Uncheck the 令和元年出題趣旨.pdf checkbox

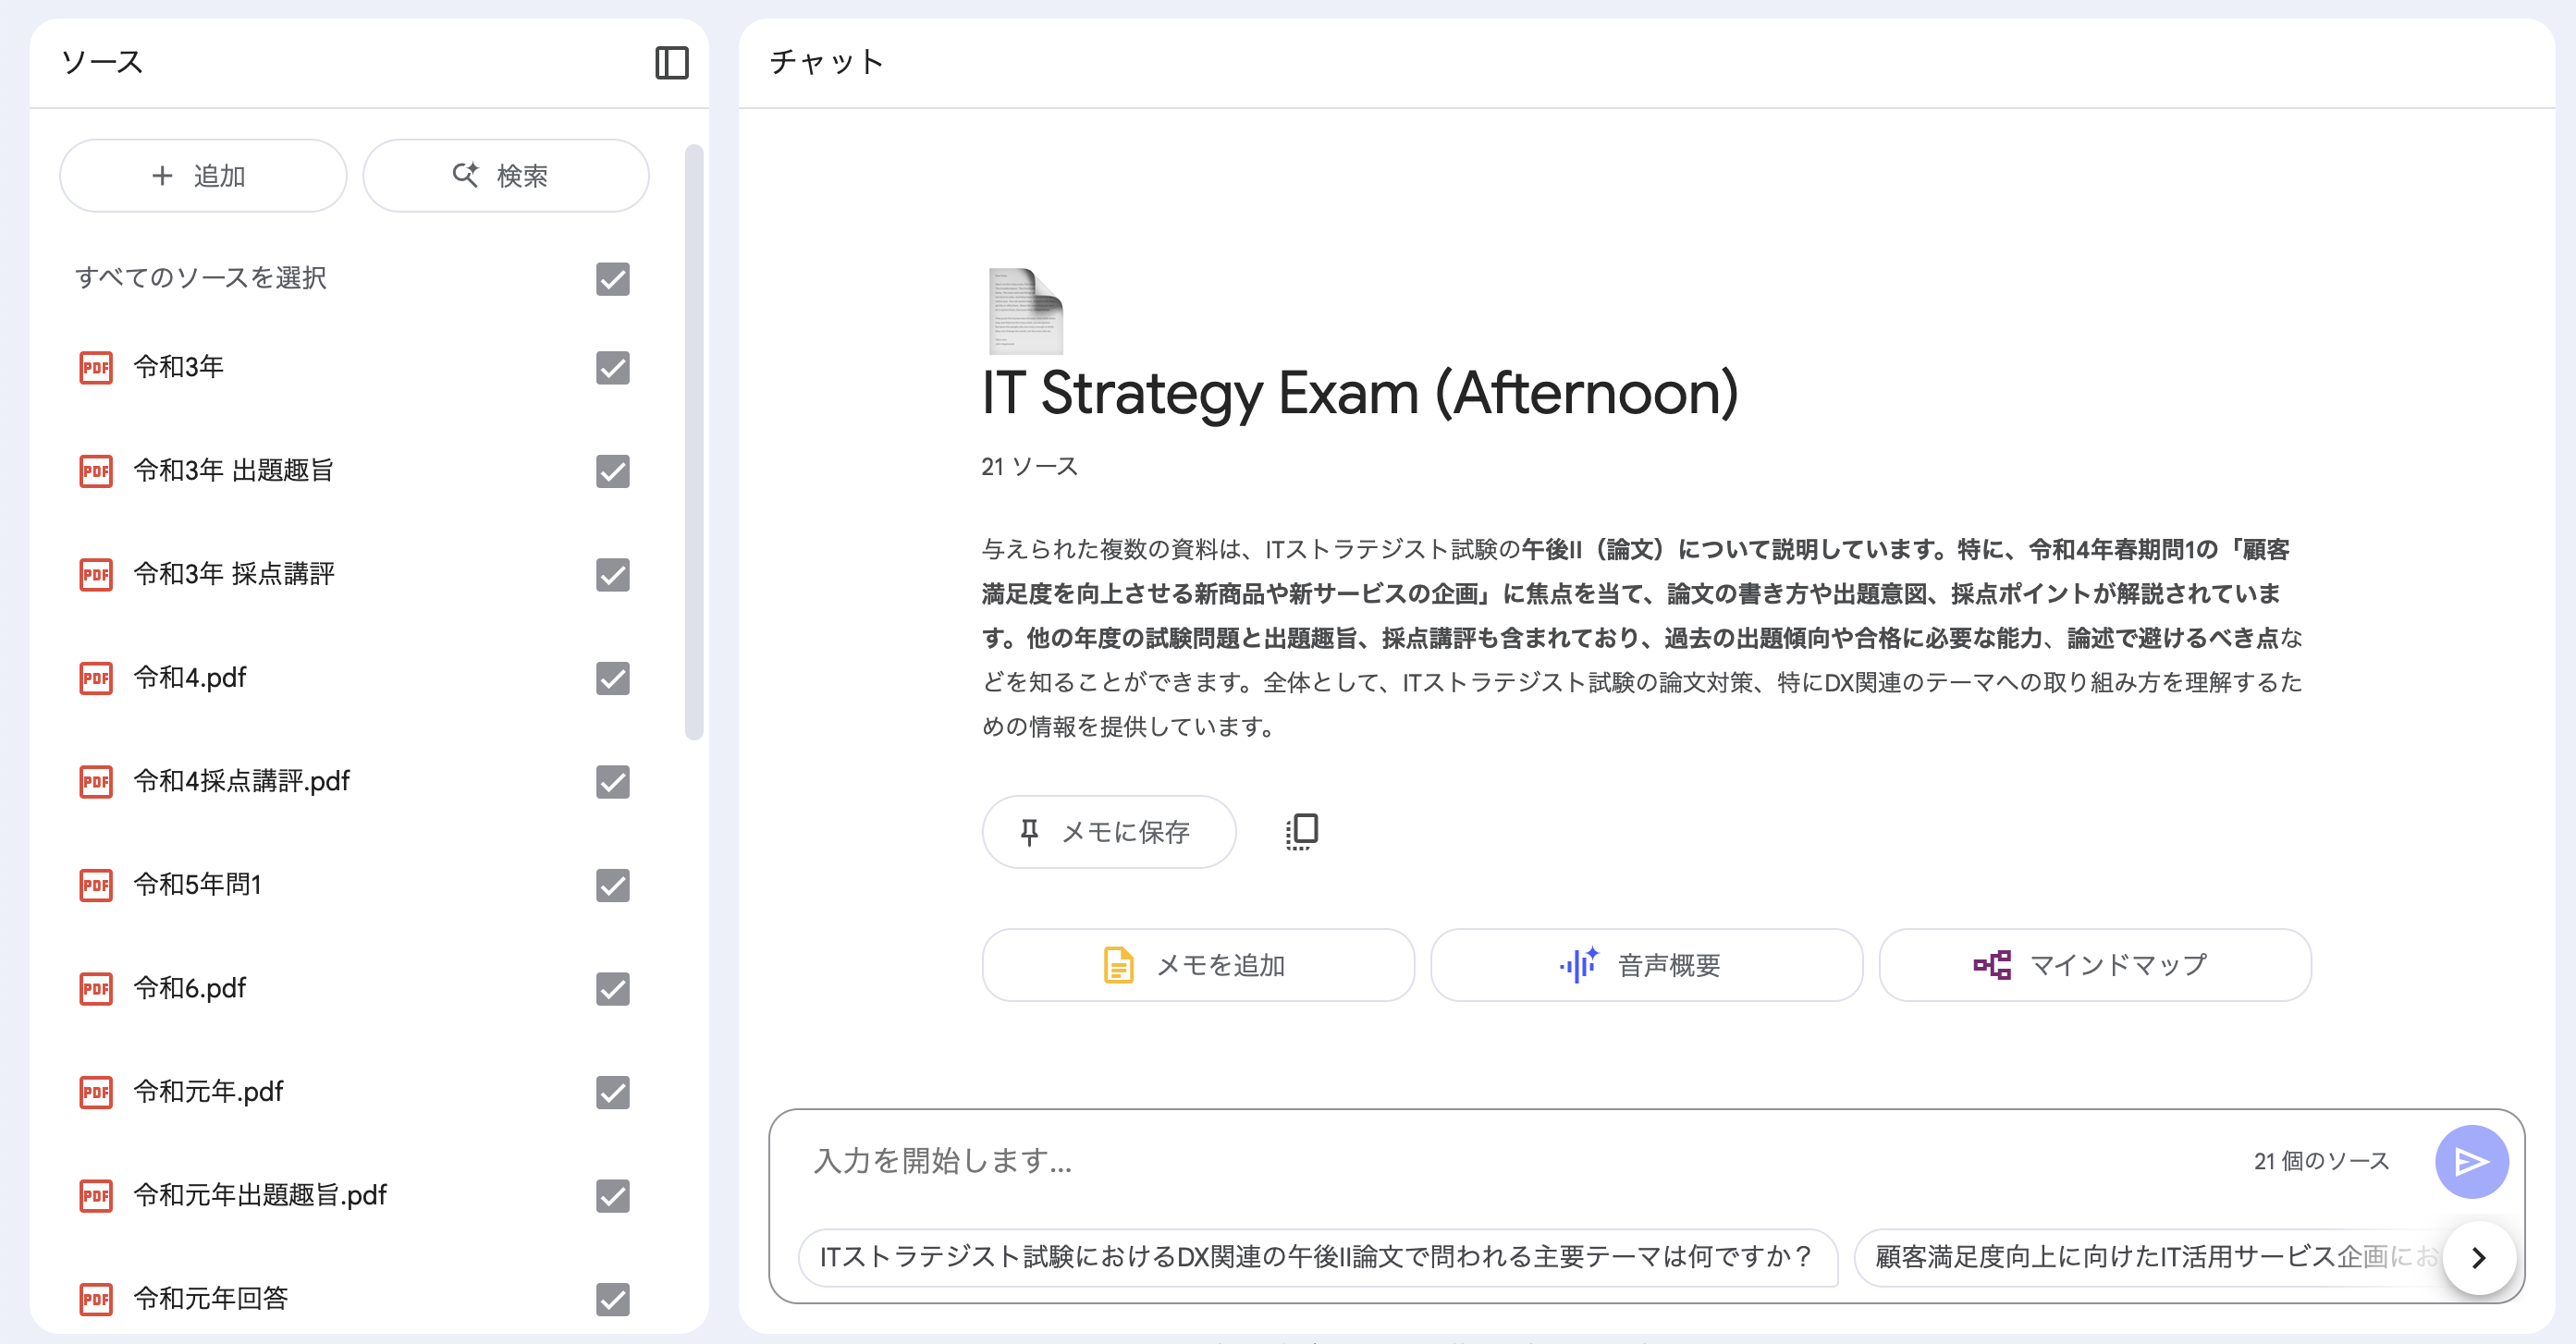tap(613, 1196)
